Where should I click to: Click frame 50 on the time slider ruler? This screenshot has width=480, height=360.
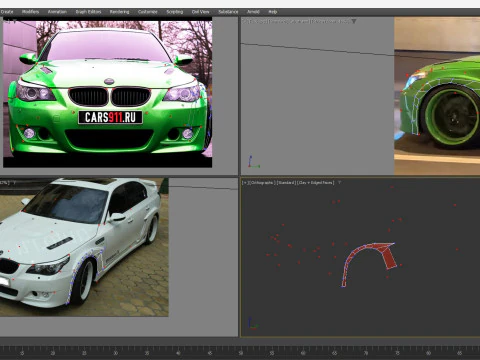241,353
